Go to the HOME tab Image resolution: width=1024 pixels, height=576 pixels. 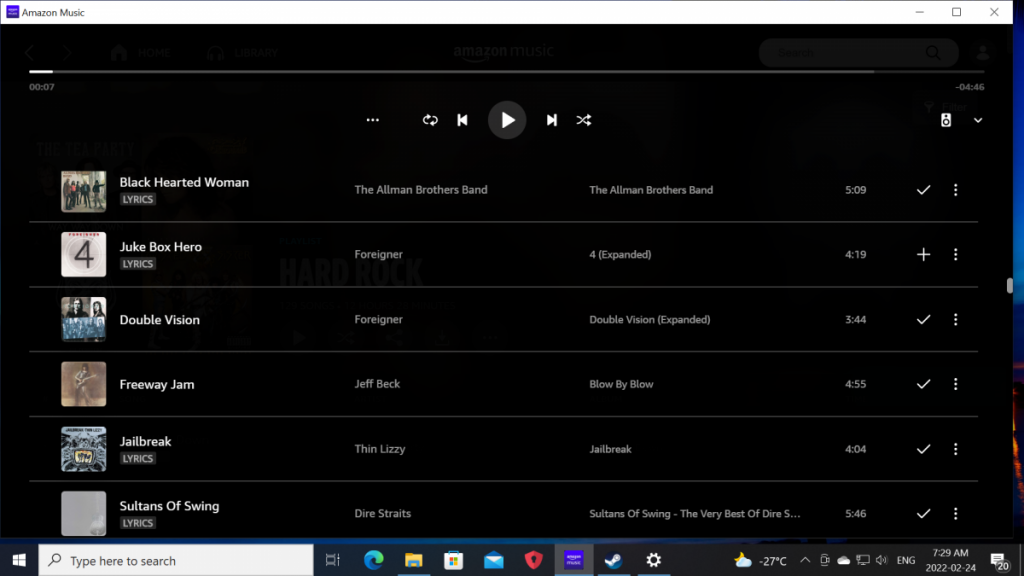click(141, 53)
